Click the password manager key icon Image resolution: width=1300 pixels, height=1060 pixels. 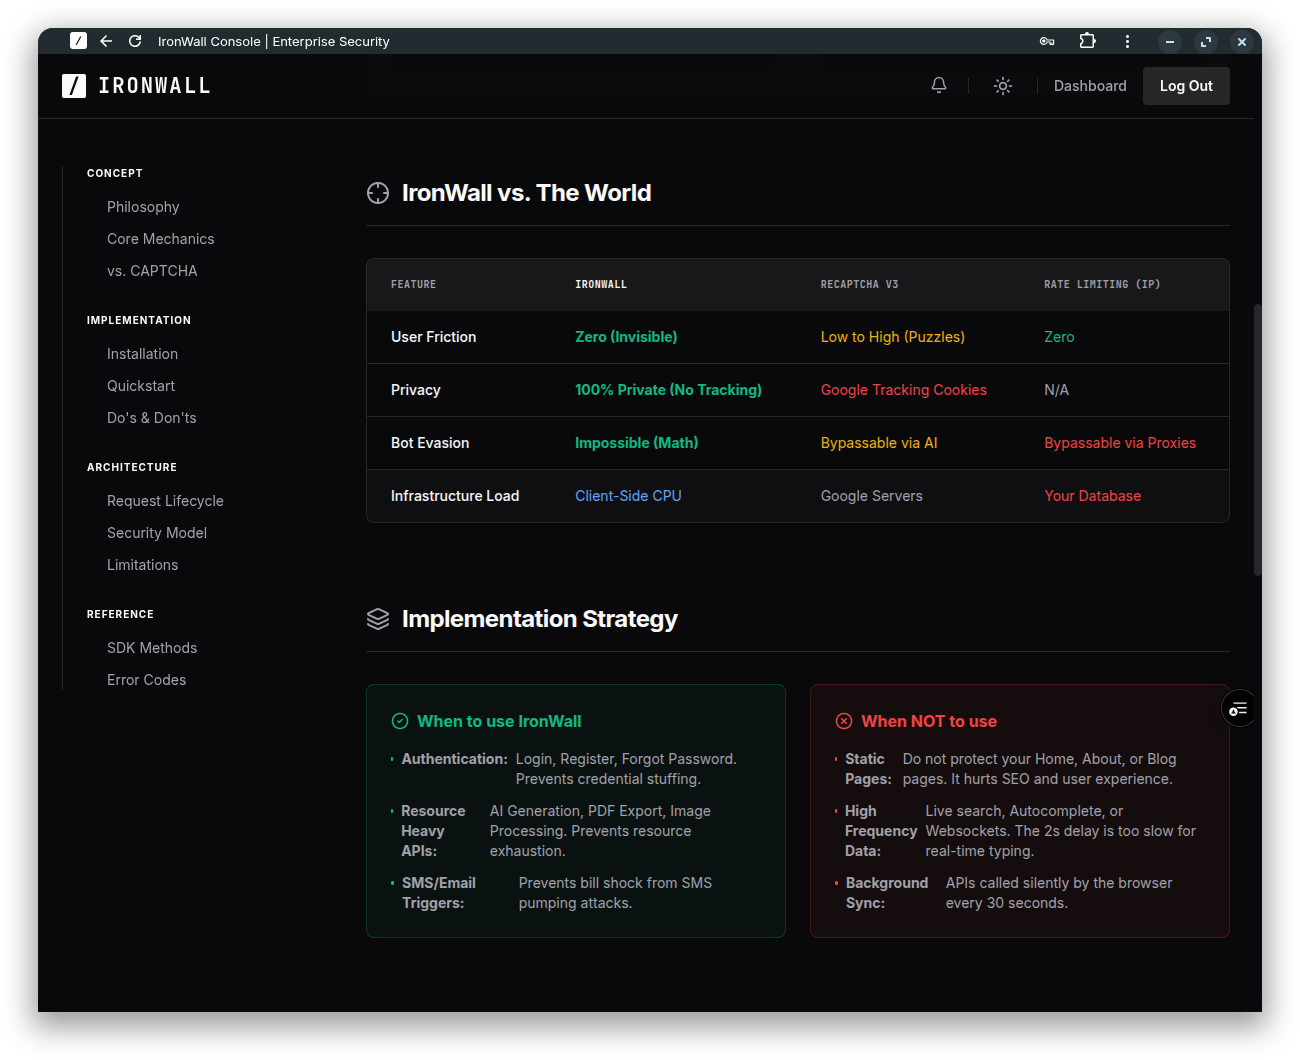[1046, 41]
